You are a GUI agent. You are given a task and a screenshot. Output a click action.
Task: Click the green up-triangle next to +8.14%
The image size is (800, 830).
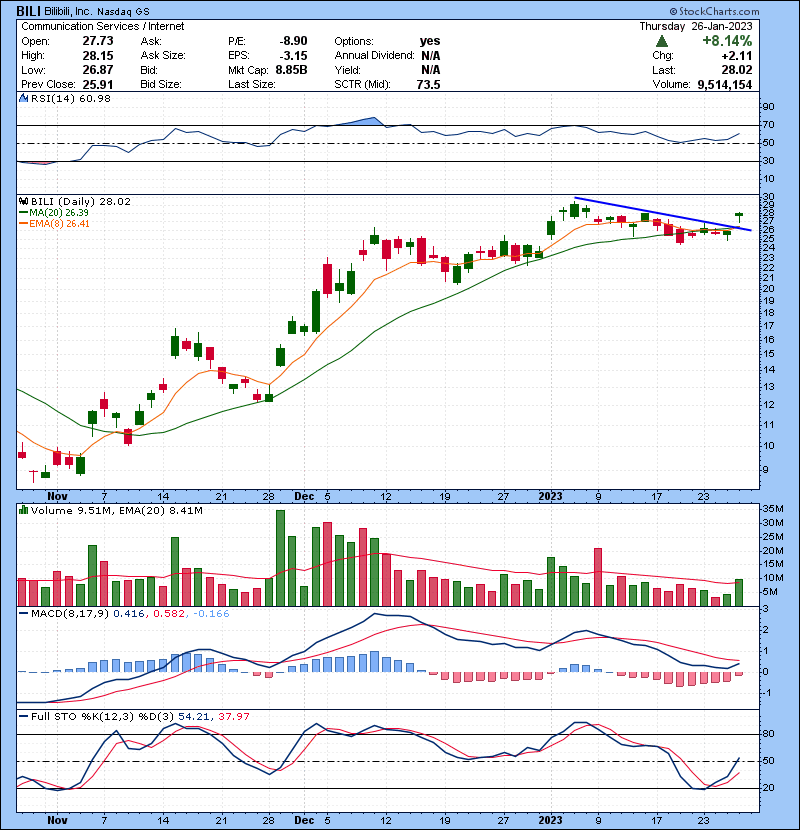point(661,41)
